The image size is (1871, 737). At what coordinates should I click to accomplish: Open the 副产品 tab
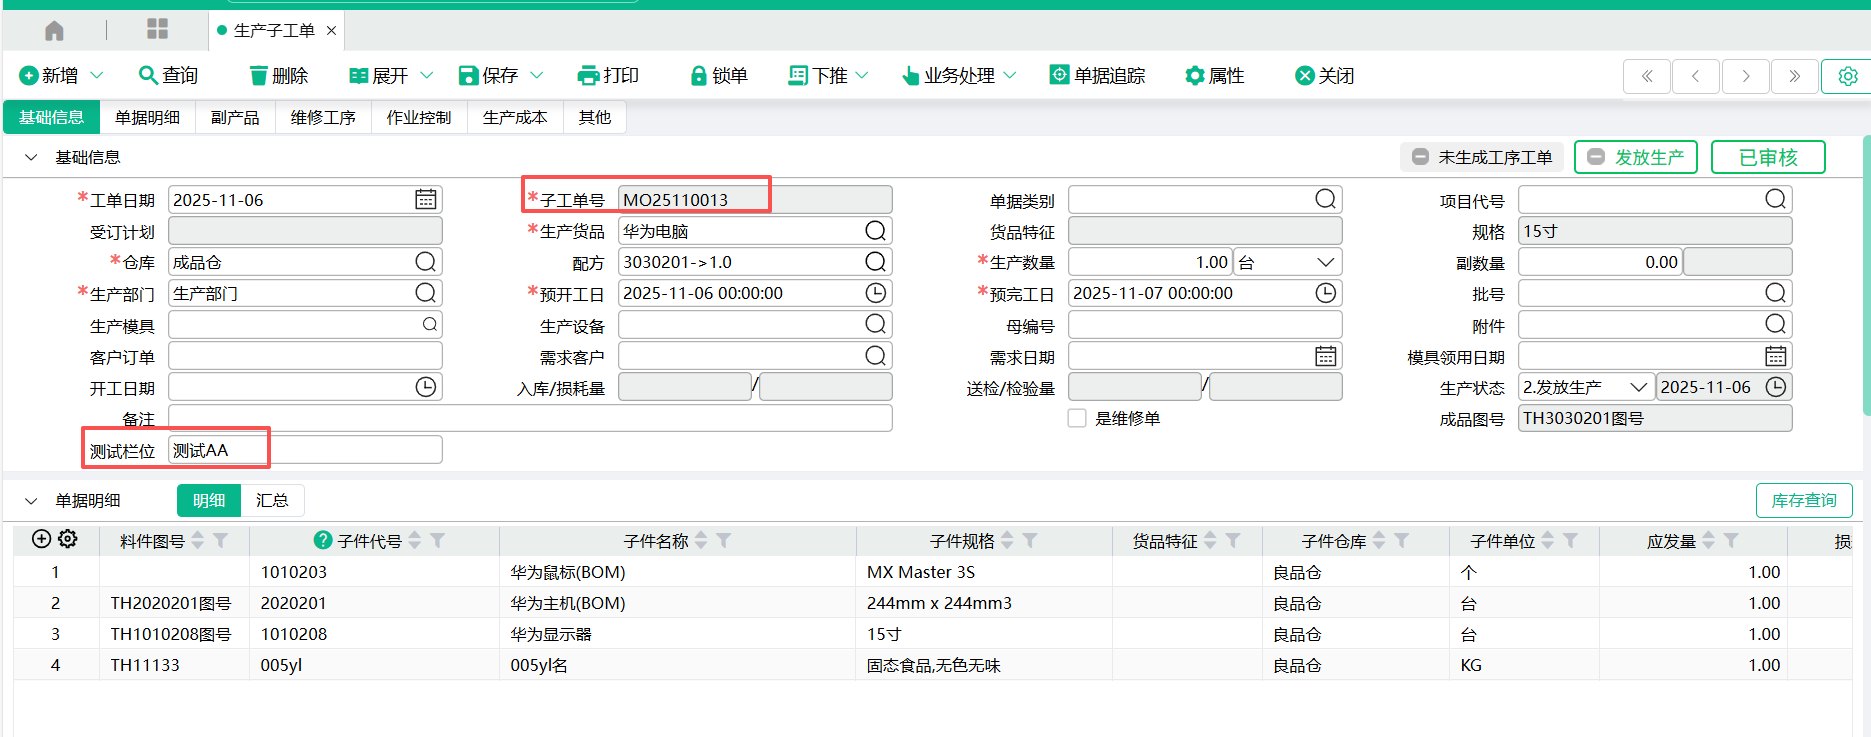tap(235, 117)
